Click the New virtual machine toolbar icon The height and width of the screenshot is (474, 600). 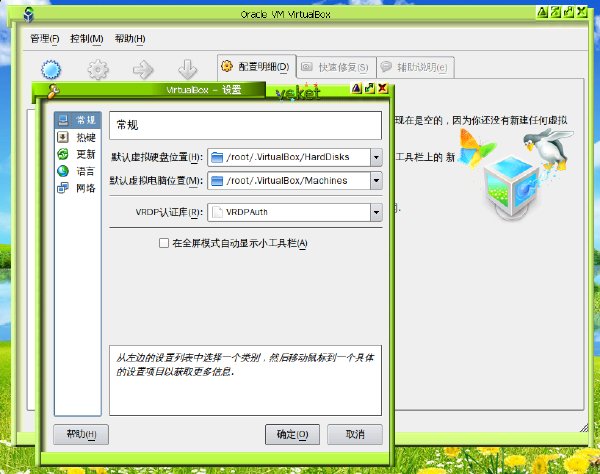coord(51,70)
